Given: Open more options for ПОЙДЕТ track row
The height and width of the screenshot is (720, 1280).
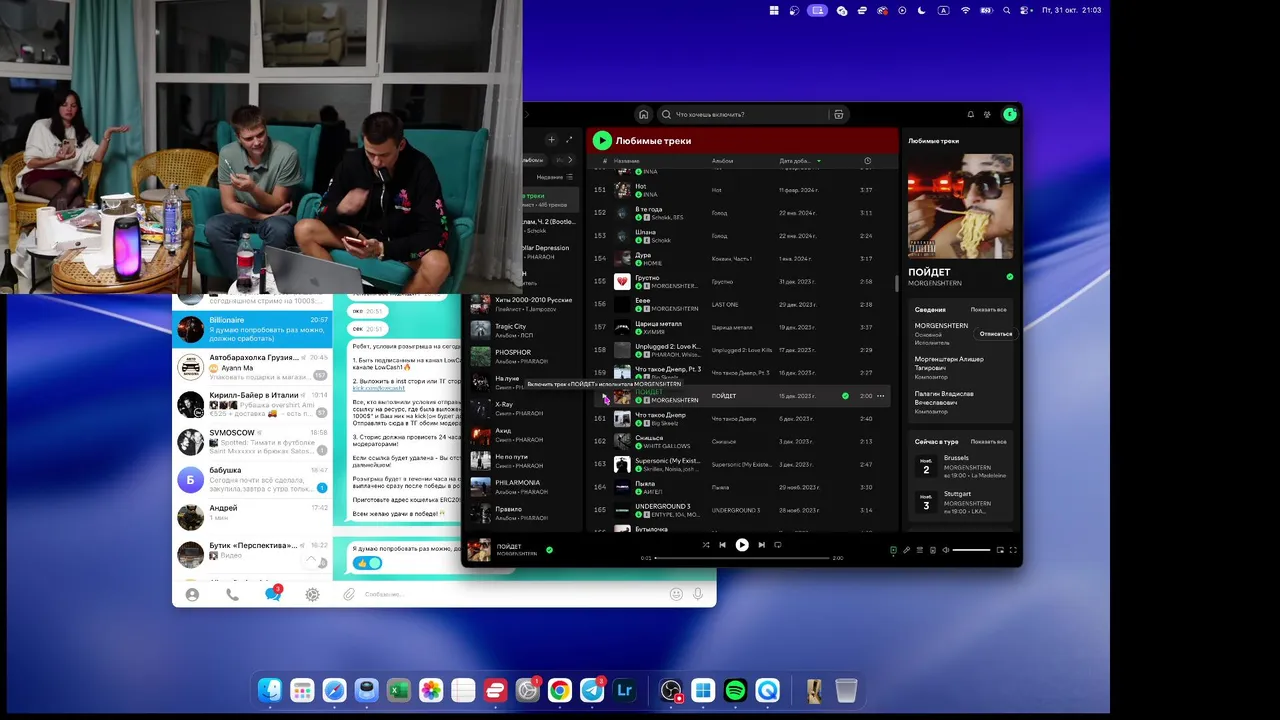Looking at the screenshot, I should pyautogui.click(x=881, y=396).
